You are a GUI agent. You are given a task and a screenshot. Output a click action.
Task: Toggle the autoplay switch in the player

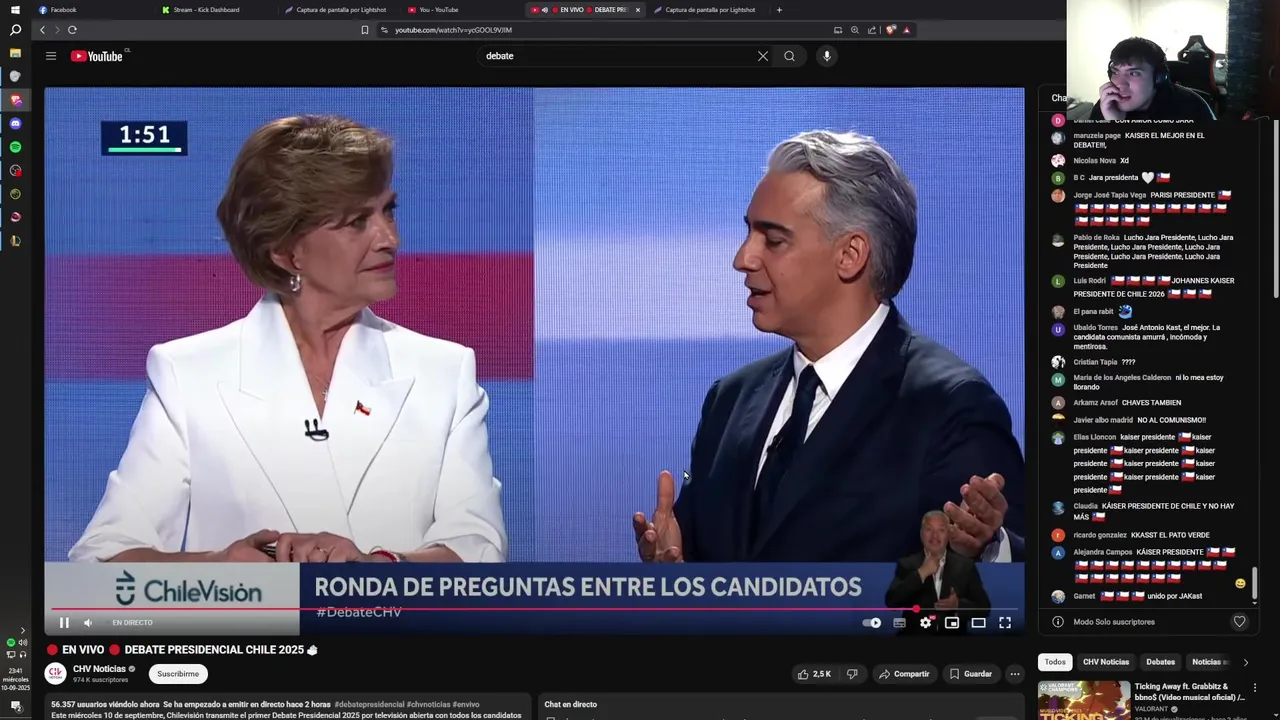[x=872, y=623]
